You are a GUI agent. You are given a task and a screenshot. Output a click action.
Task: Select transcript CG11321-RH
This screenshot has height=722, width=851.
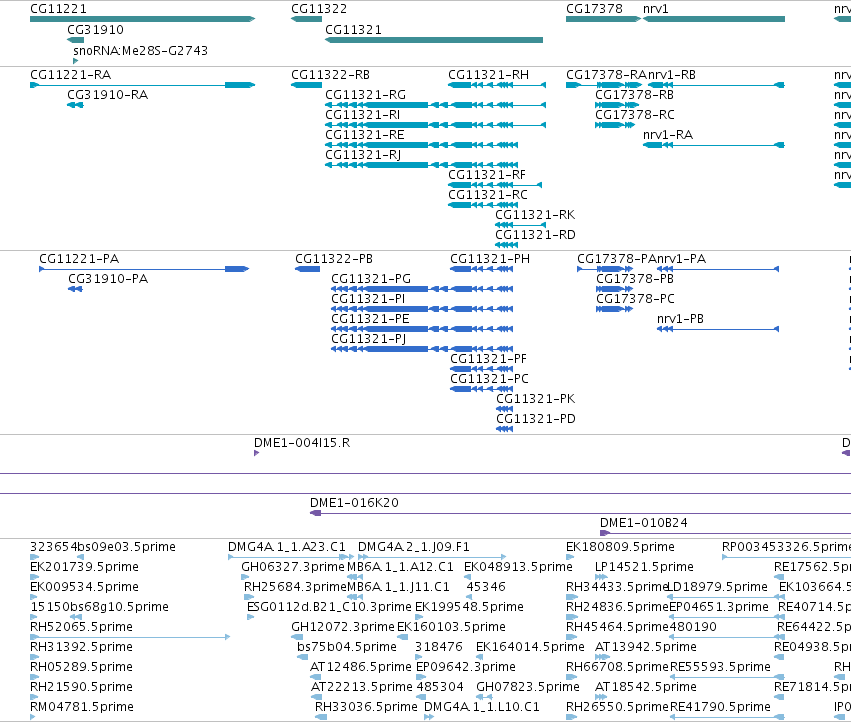coord(497,85)
